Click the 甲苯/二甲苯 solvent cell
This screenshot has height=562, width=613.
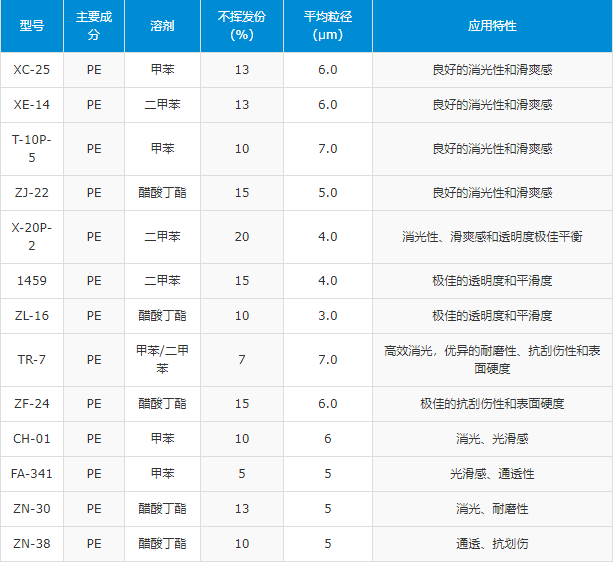click(162, 359)
